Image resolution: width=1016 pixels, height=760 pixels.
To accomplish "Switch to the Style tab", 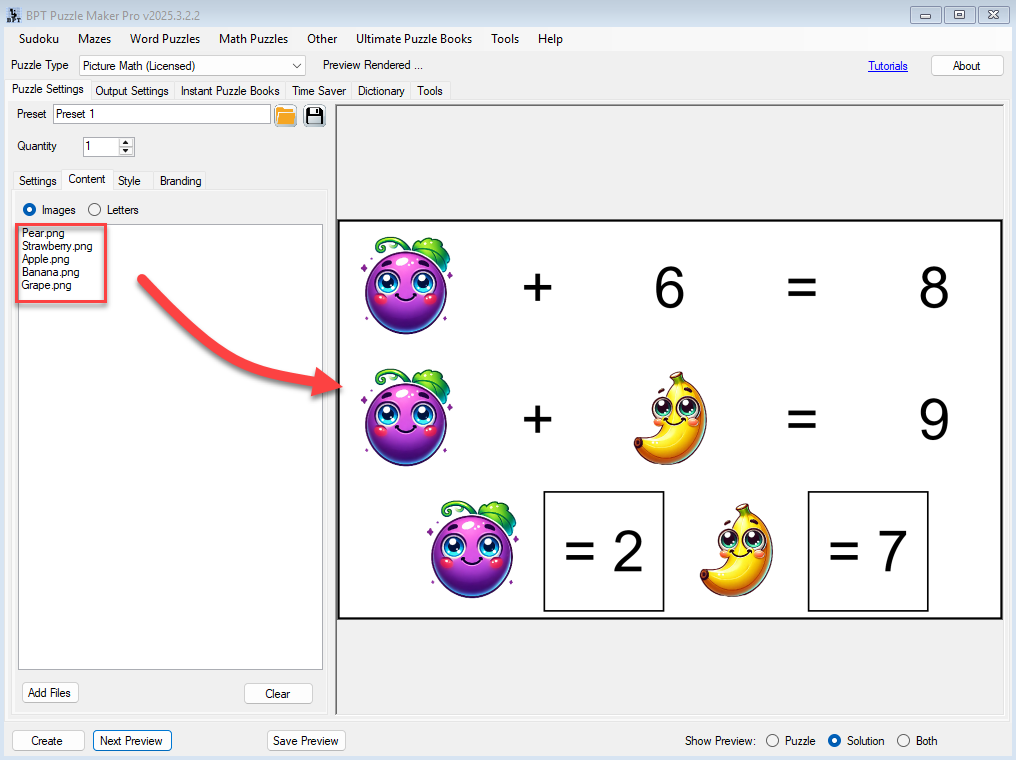I will [x=129, y=181].
